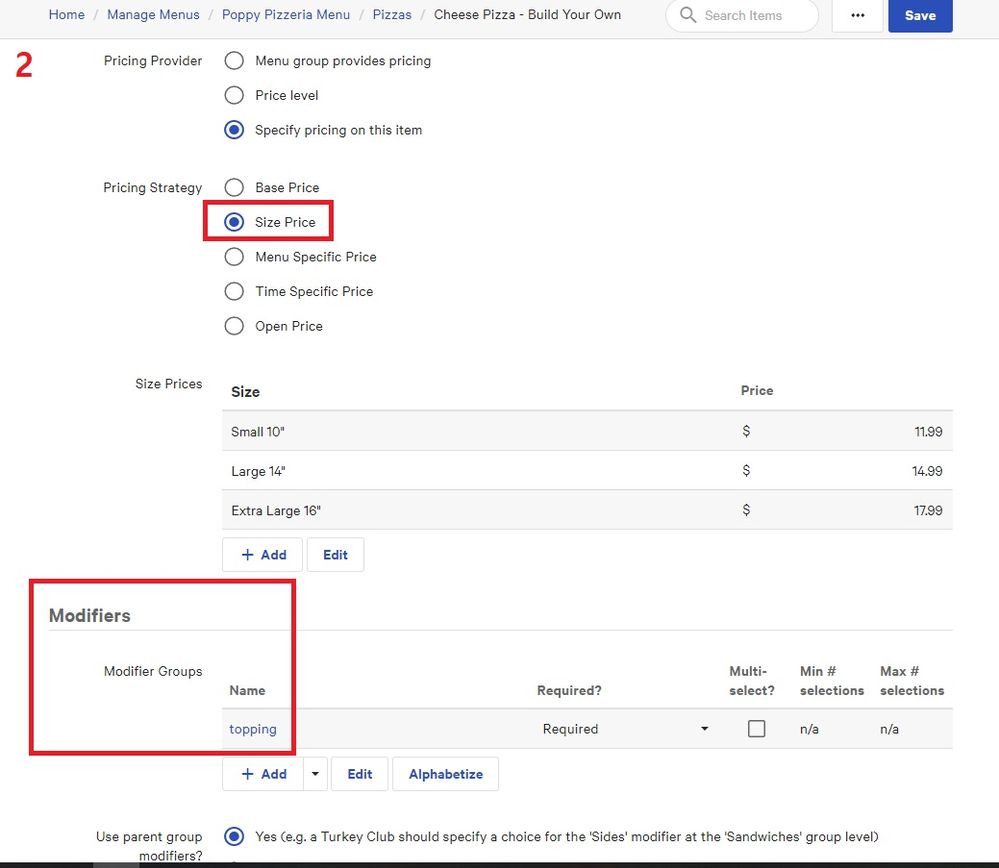This screenshot has height=868, width=999.
Task: Select Menu group provides pricing option
Action: [x=234, y=61]
